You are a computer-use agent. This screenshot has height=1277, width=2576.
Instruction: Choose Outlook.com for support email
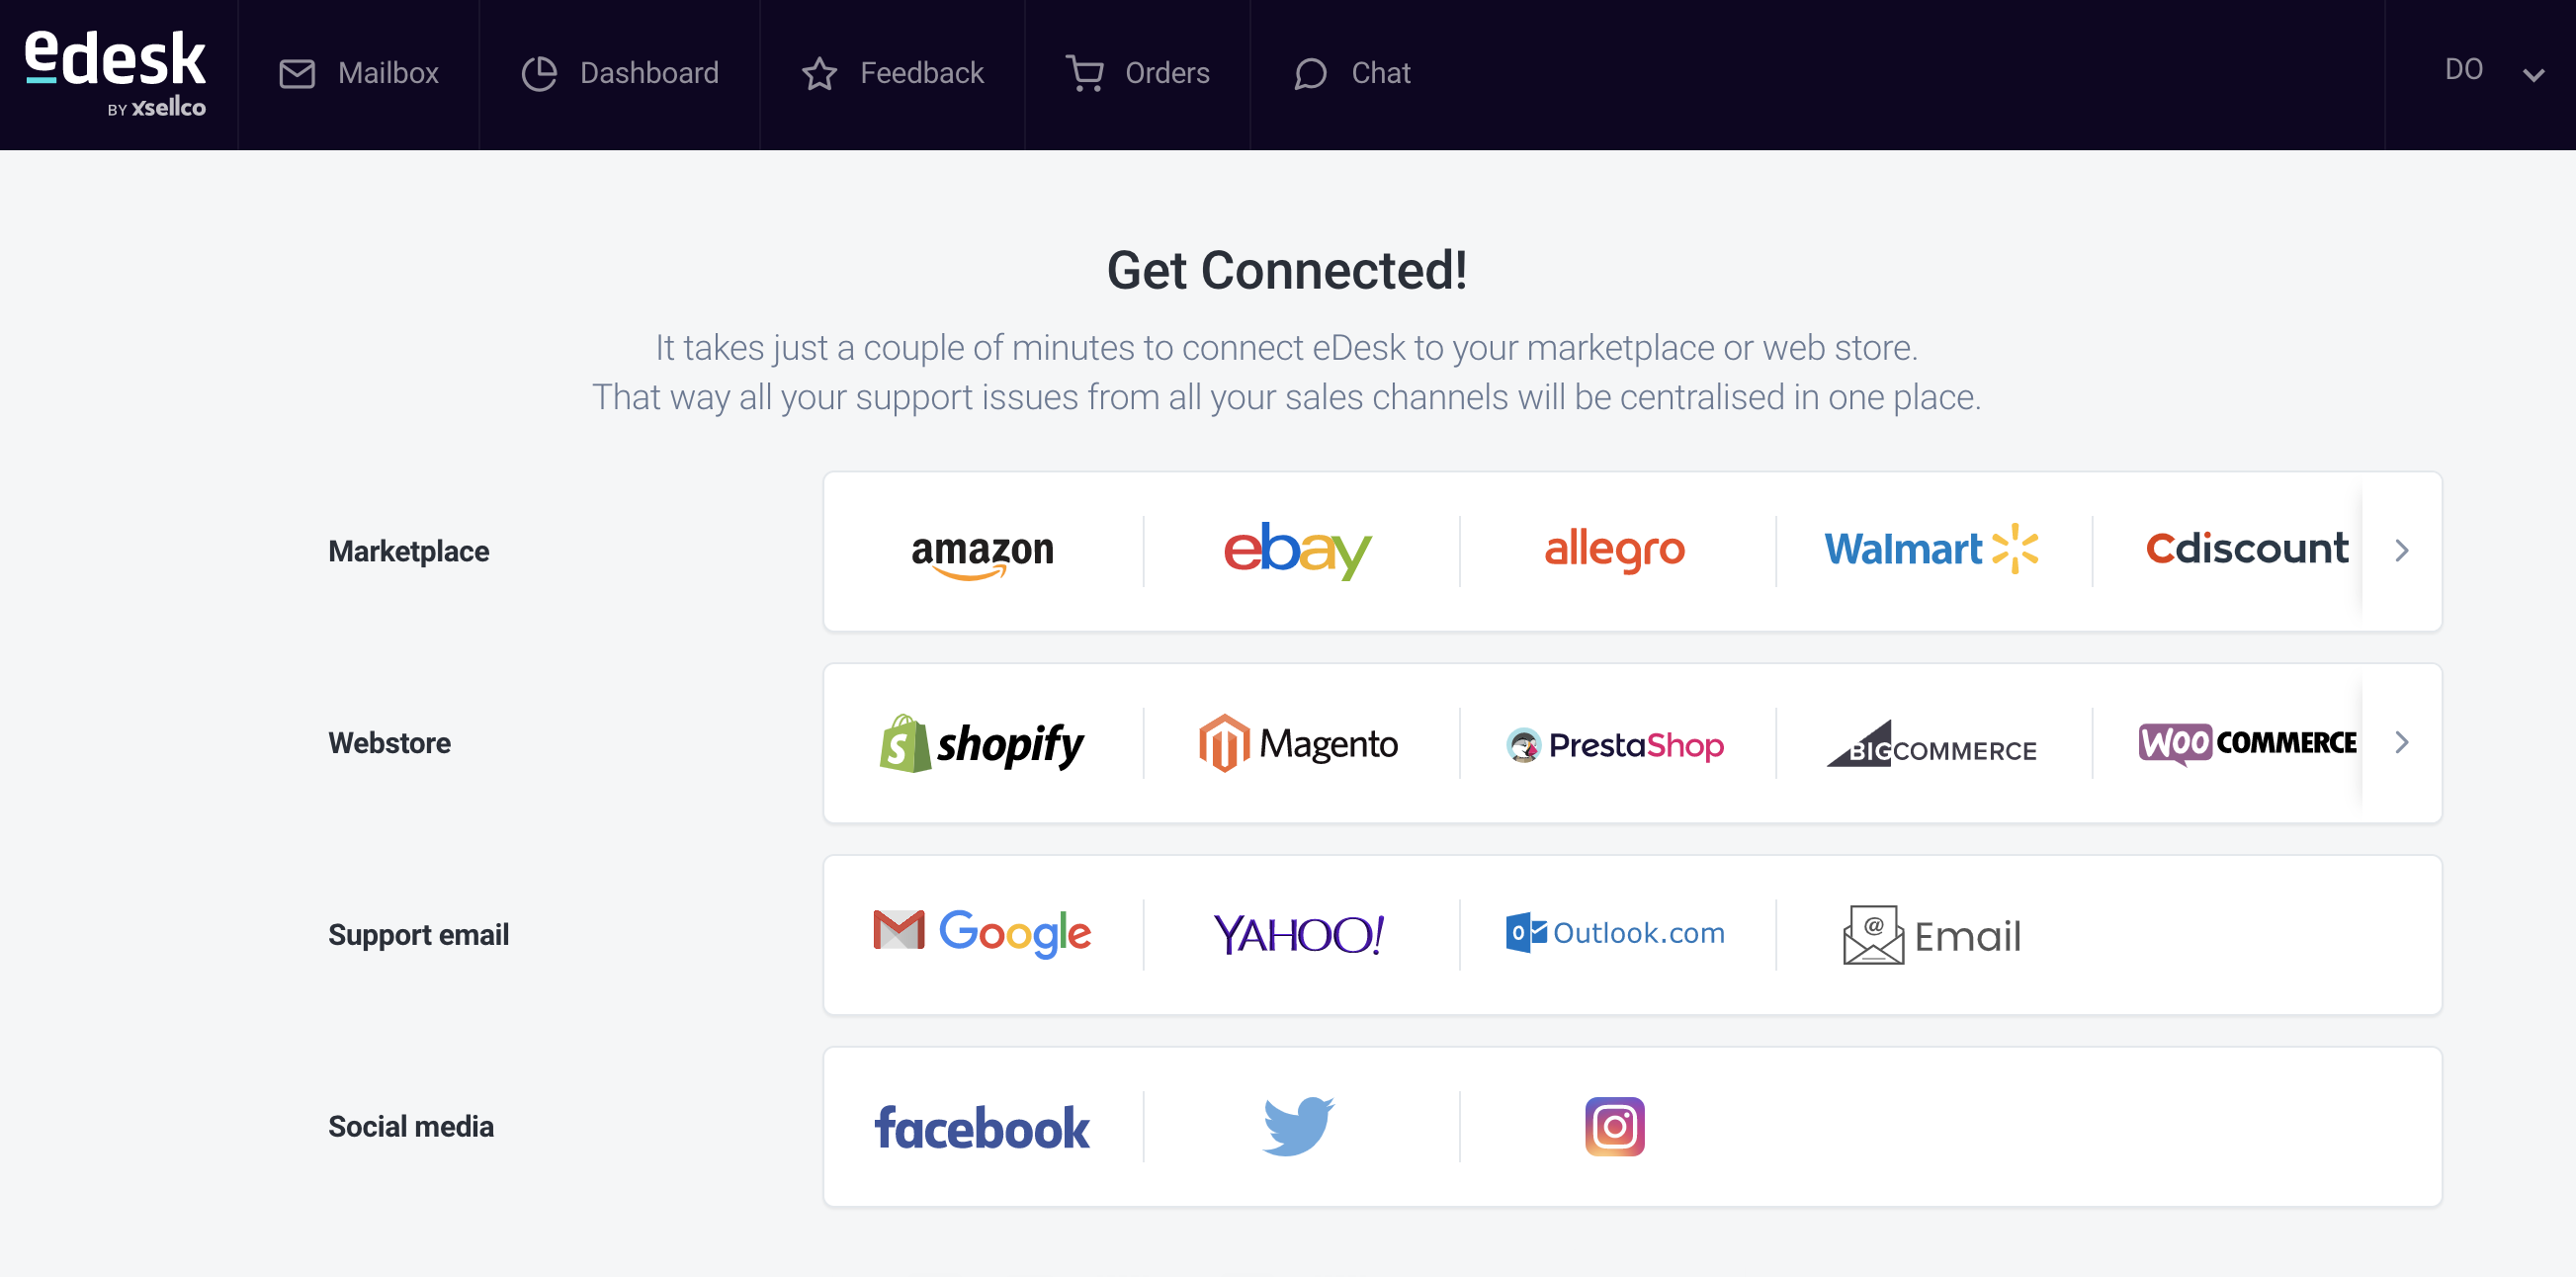click(1615, 934)
